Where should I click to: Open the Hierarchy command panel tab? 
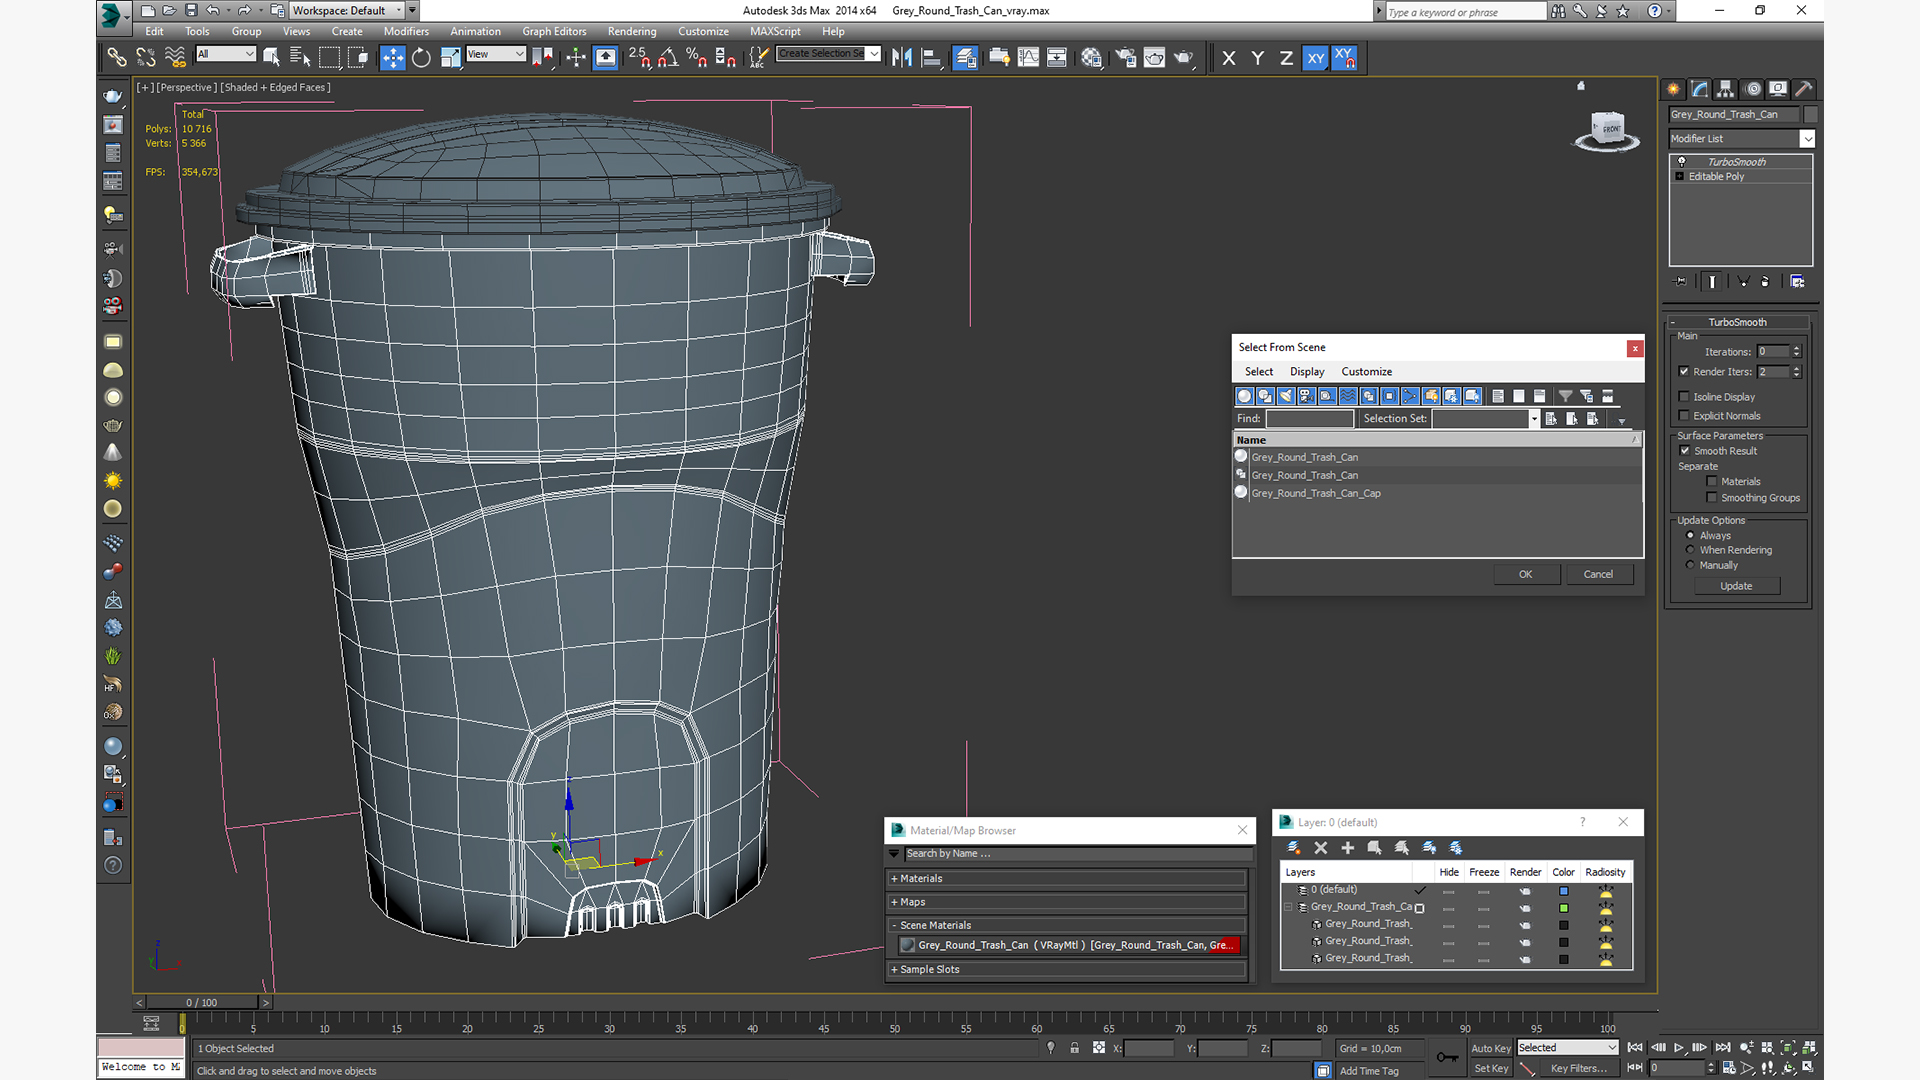(1725, 89)
